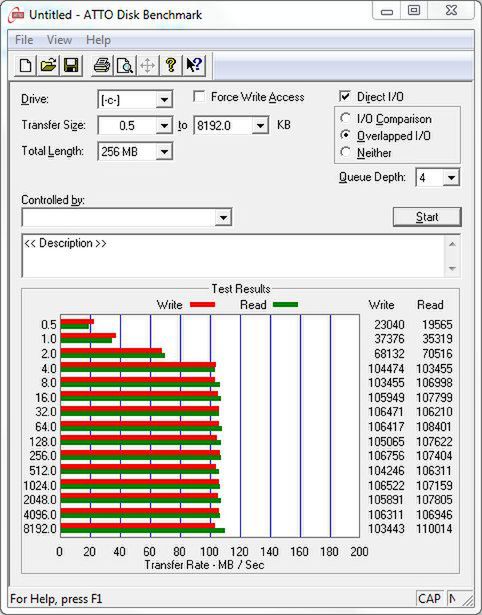Activate context help arrow-question icon
Viewport: 482px width, 615px height.
[194, 65]
